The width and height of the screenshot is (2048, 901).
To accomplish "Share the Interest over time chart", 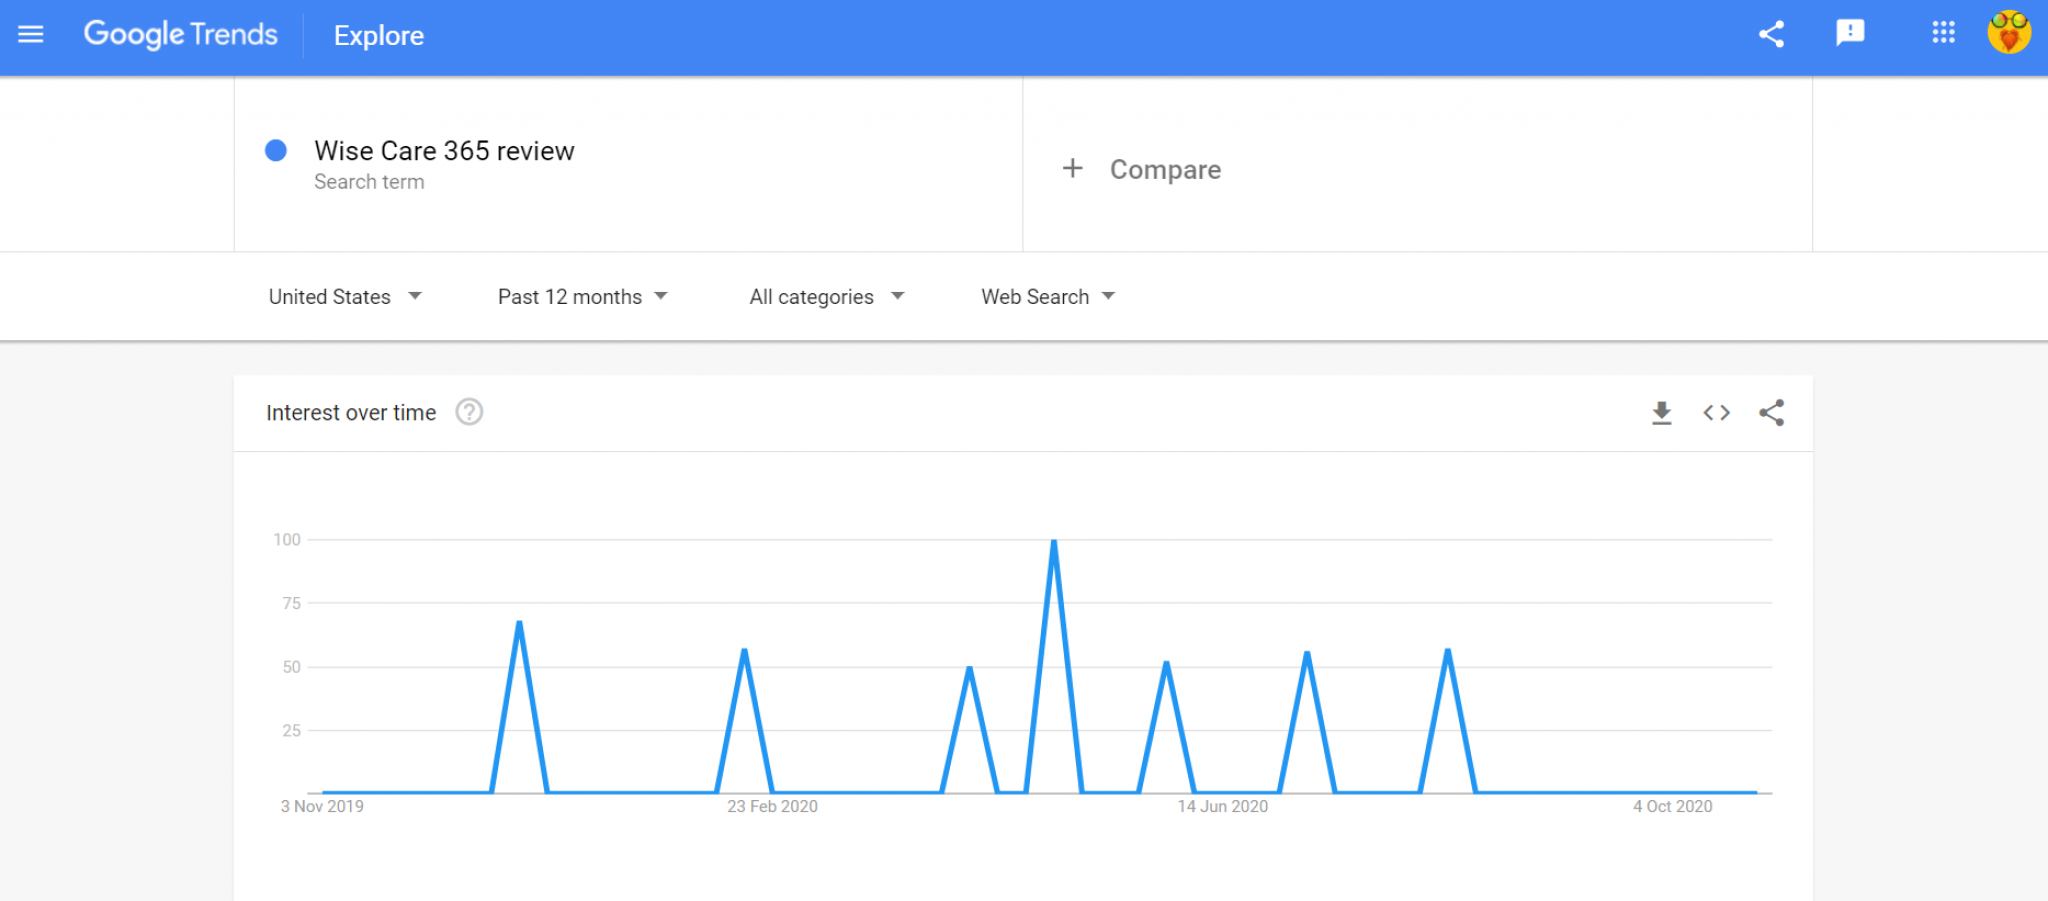I will point(1771,413).
